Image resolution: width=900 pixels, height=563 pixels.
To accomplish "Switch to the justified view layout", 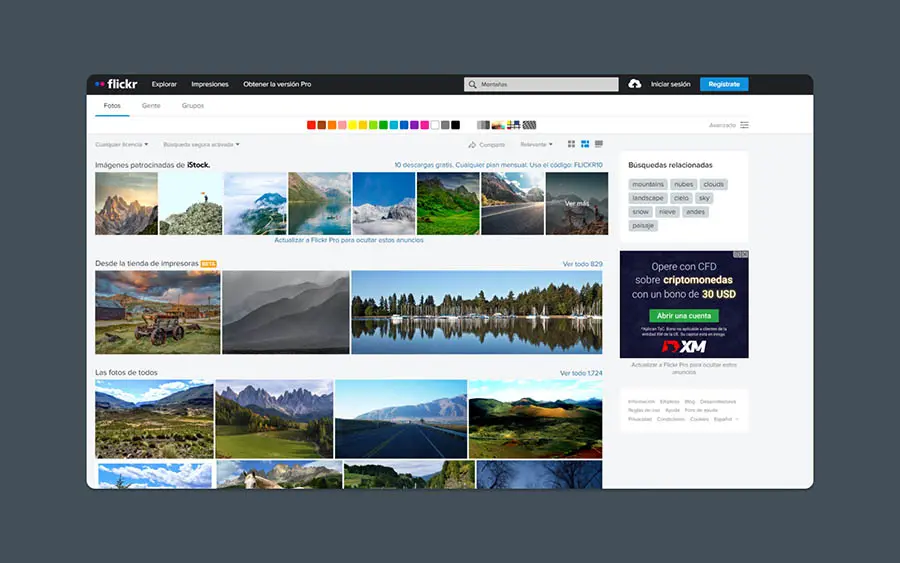I will 585,145.
